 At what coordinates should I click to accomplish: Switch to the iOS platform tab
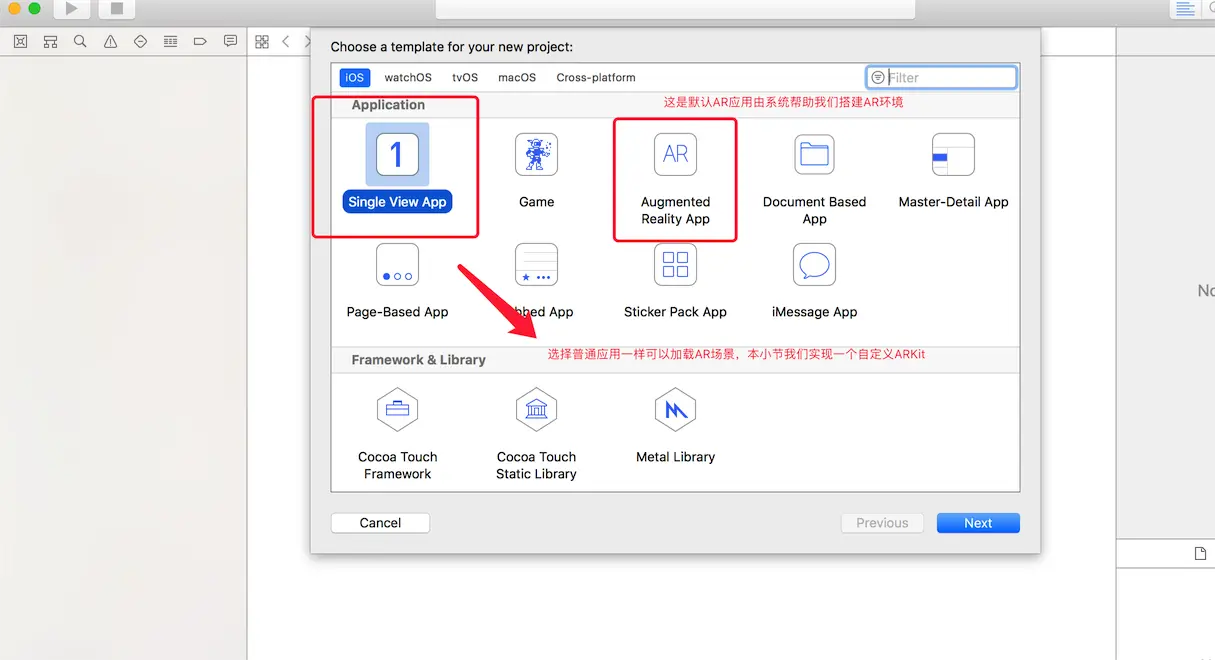(x=354, y=77)
